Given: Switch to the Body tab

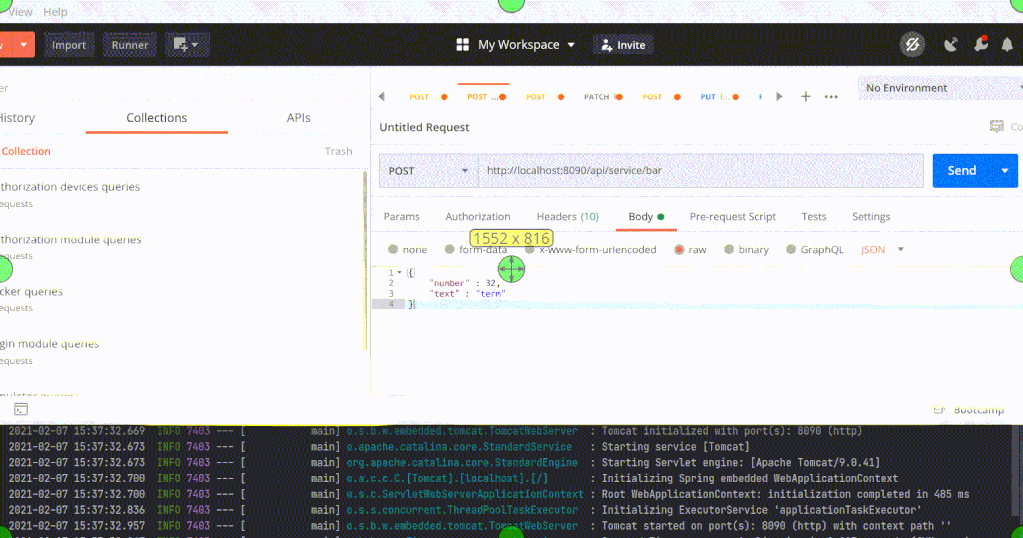Looking at the screenshot, I should [x=646, y=217].
